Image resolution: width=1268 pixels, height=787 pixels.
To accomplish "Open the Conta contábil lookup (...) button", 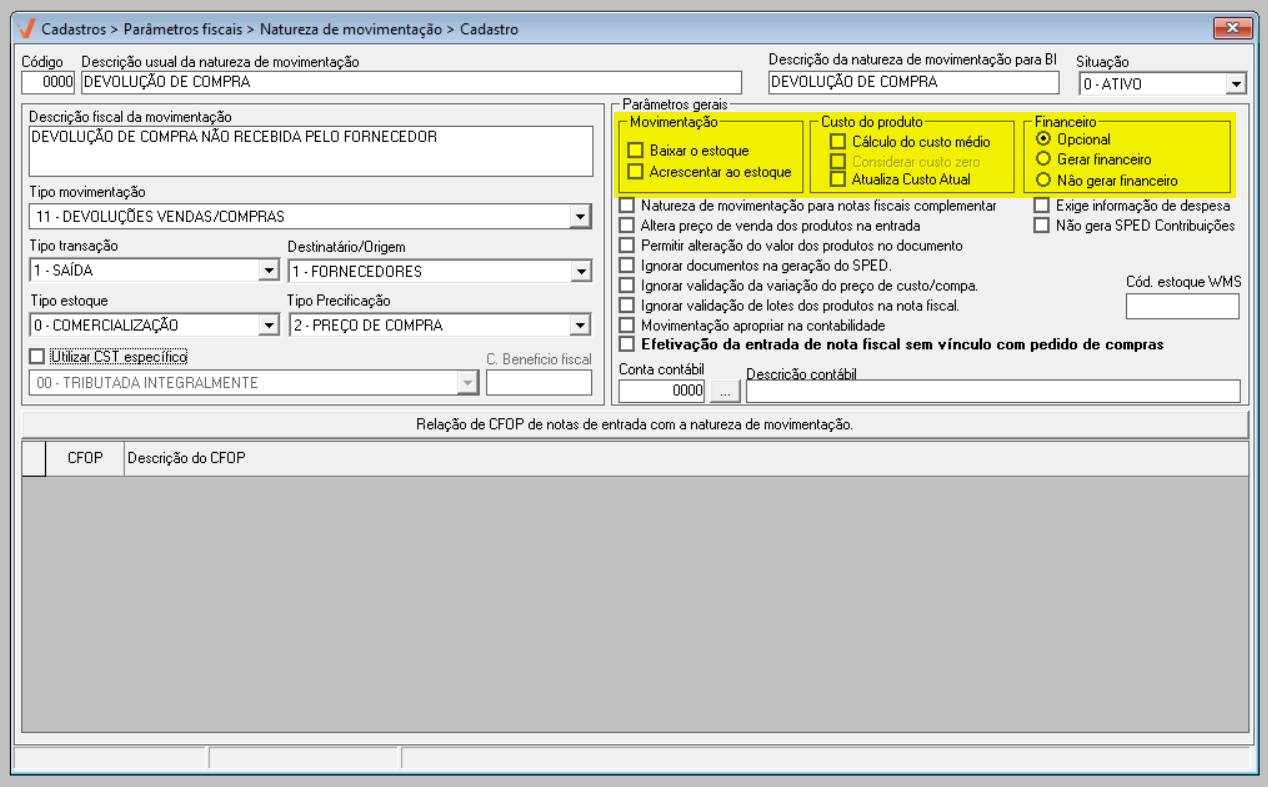I will [x=725, y=391].
